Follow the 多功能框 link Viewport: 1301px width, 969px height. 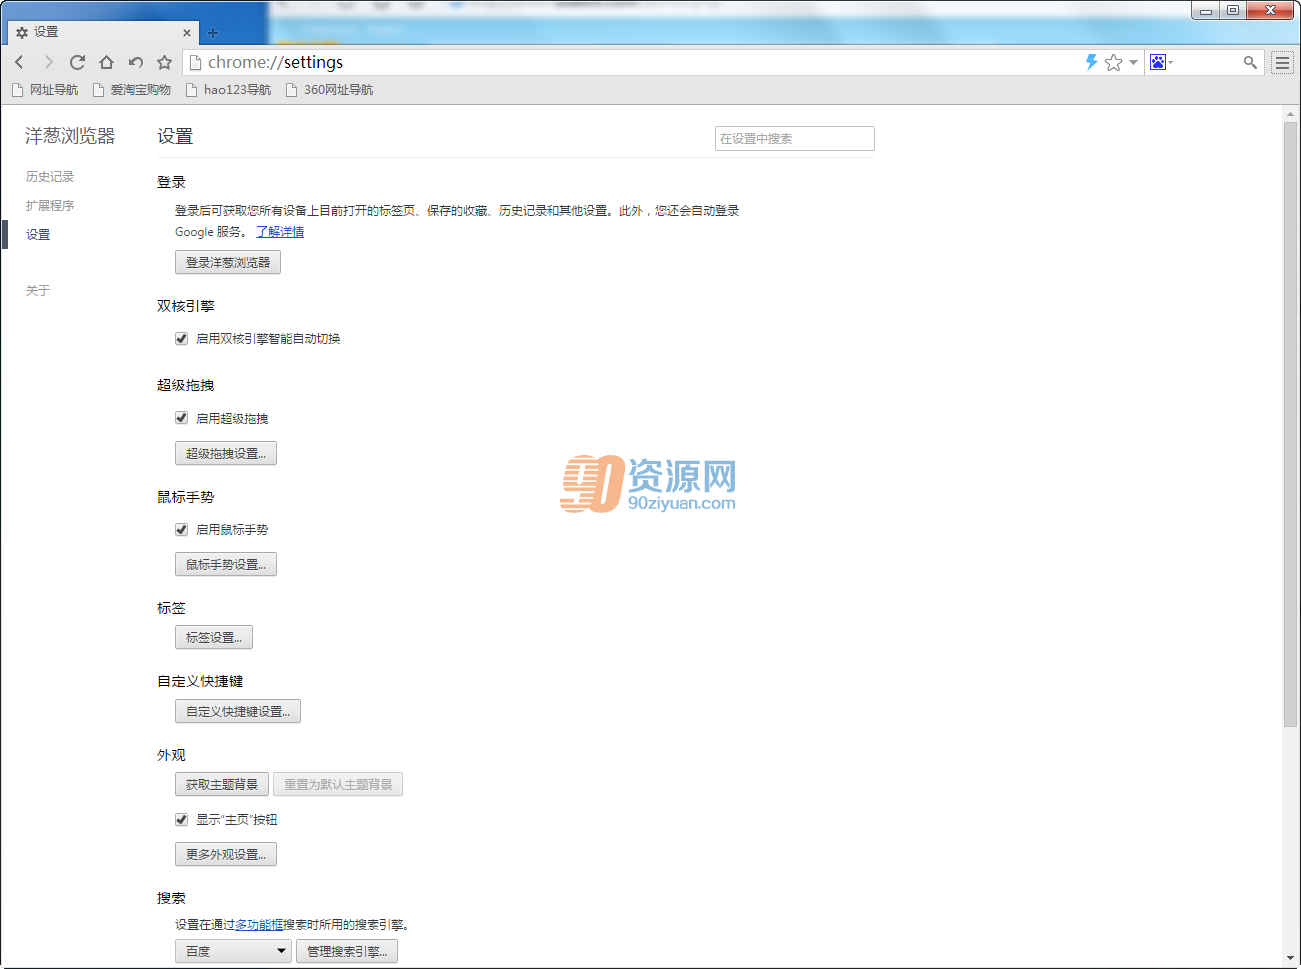pos(259,925)
